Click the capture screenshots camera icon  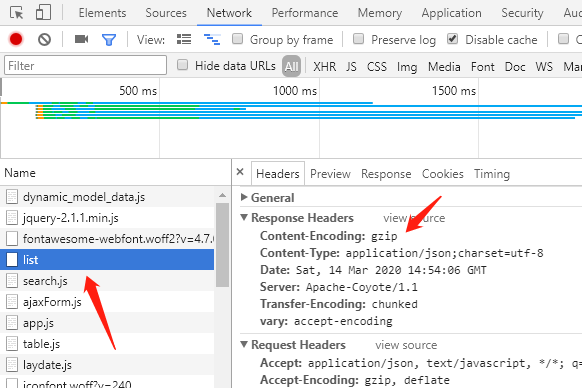click(81, 39)
